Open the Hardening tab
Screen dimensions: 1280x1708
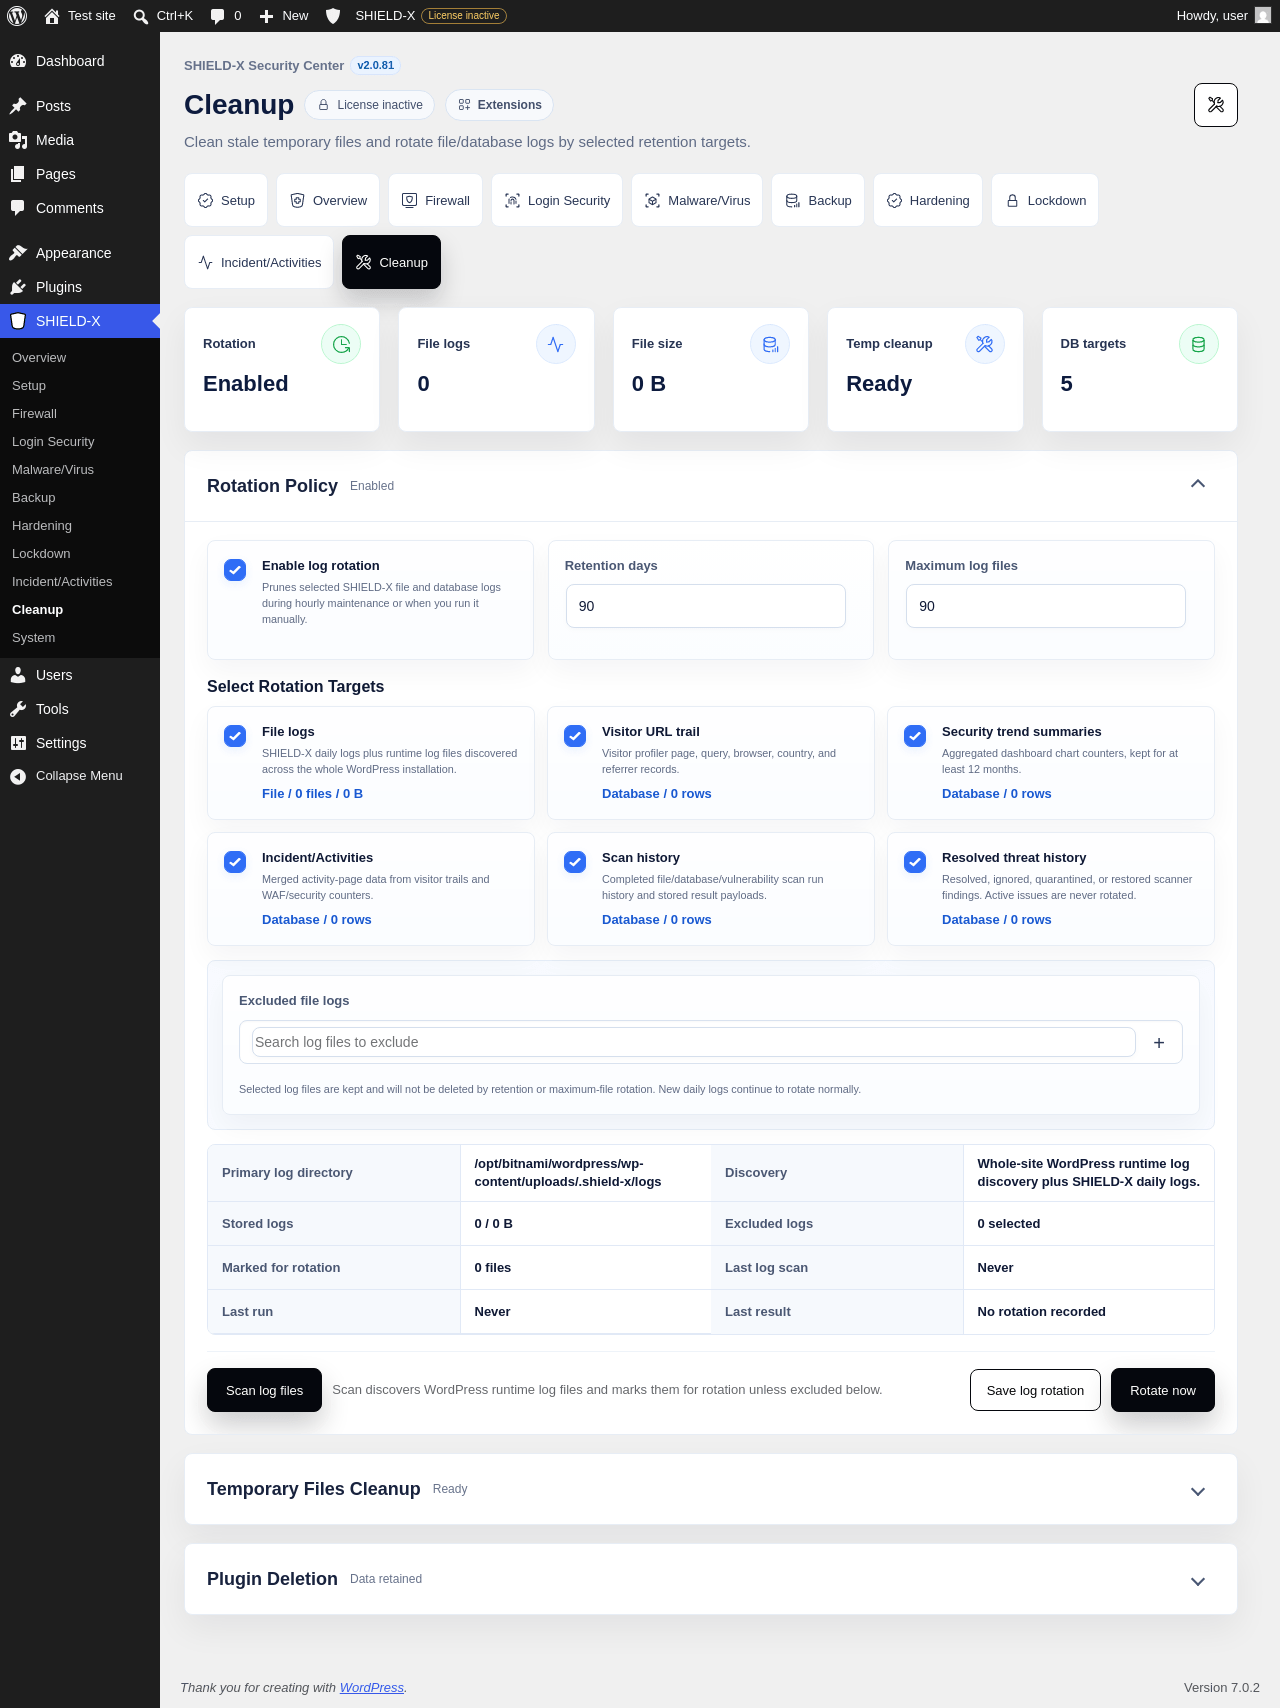[928, 200]
